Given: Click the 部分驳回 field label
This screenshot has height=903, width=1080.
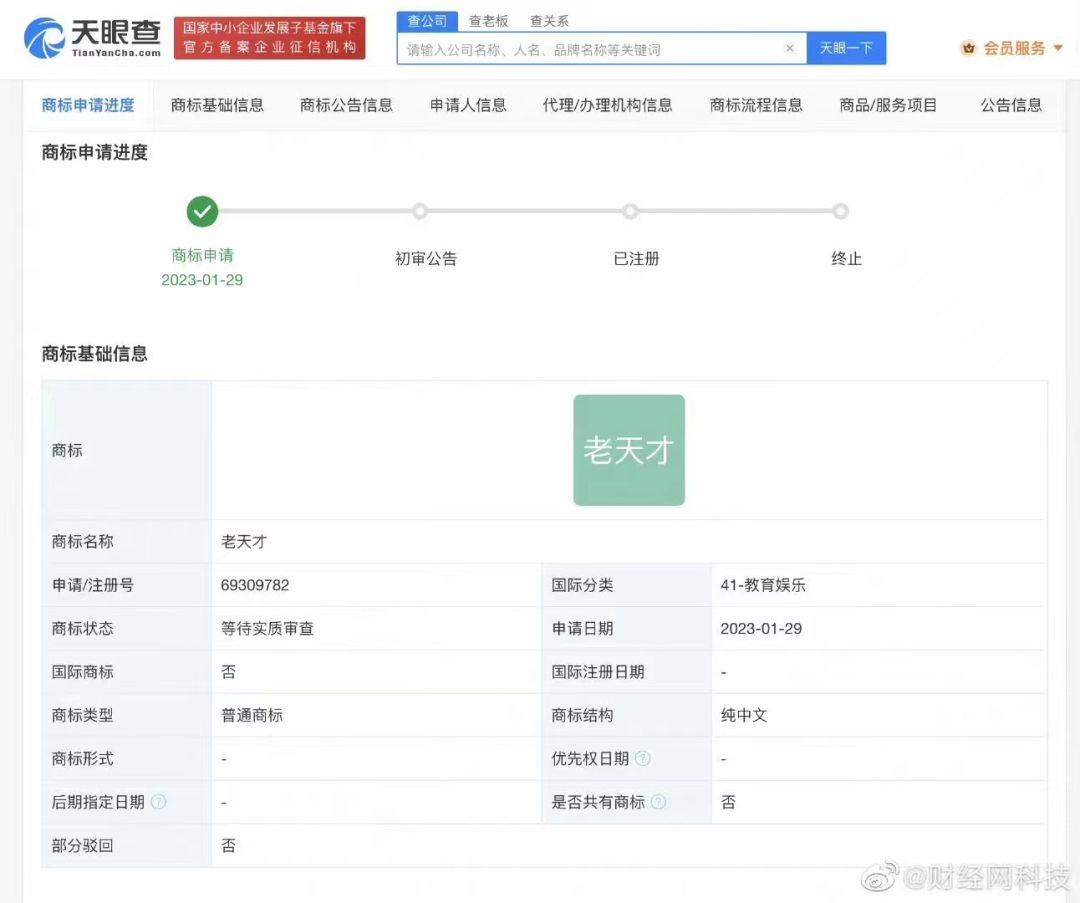Looking at the screenshot, I should pos(83,845).
